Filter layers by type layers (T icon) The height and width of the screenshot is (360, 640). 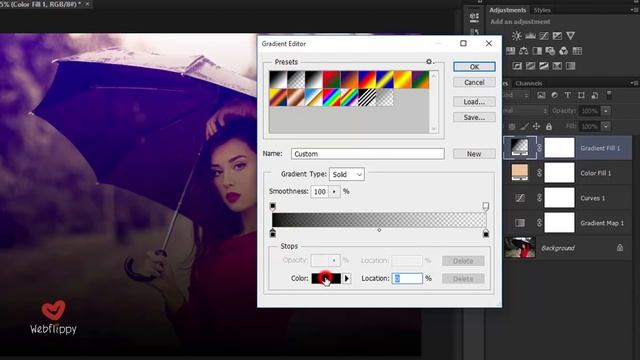[568, 95]
